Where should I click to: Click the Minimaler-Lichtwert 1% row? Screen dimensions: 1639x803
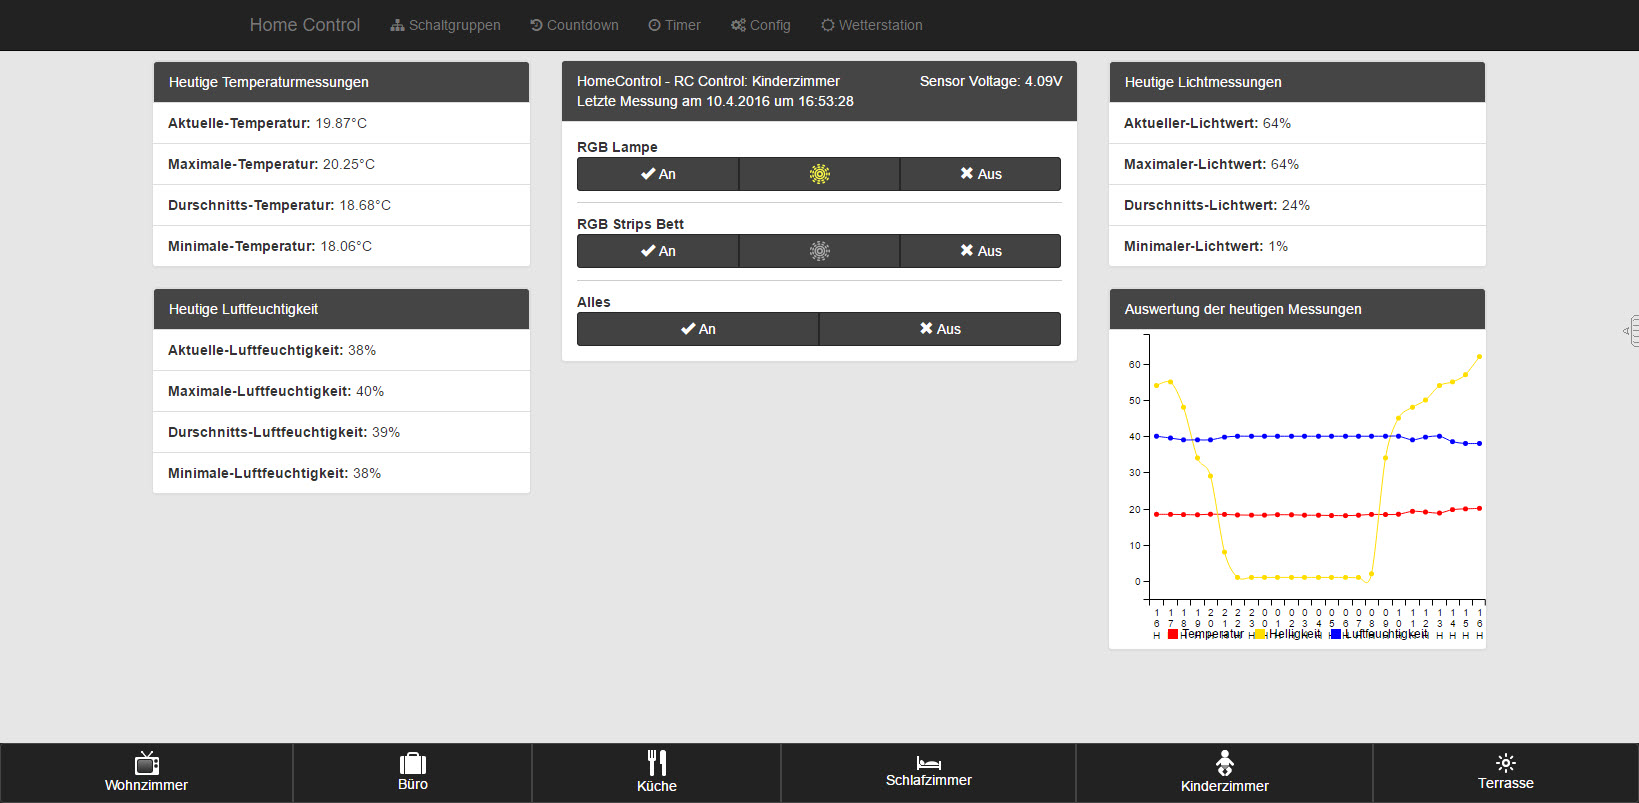click(1297, 246)
